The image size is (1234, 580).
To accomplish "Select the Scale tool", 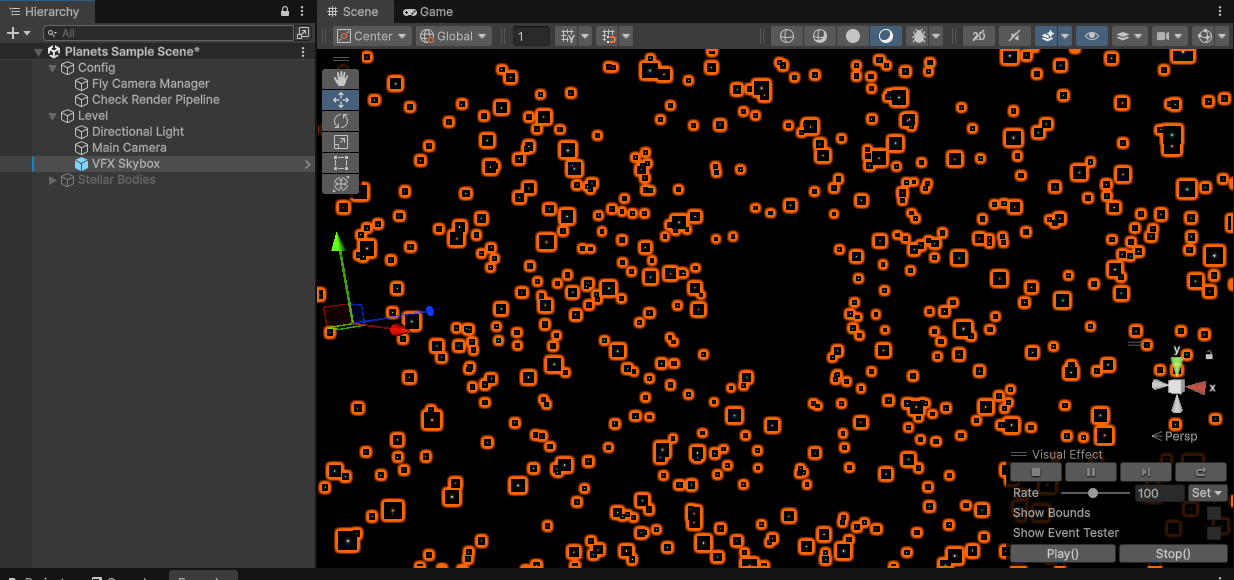I will tap(340, 142).
